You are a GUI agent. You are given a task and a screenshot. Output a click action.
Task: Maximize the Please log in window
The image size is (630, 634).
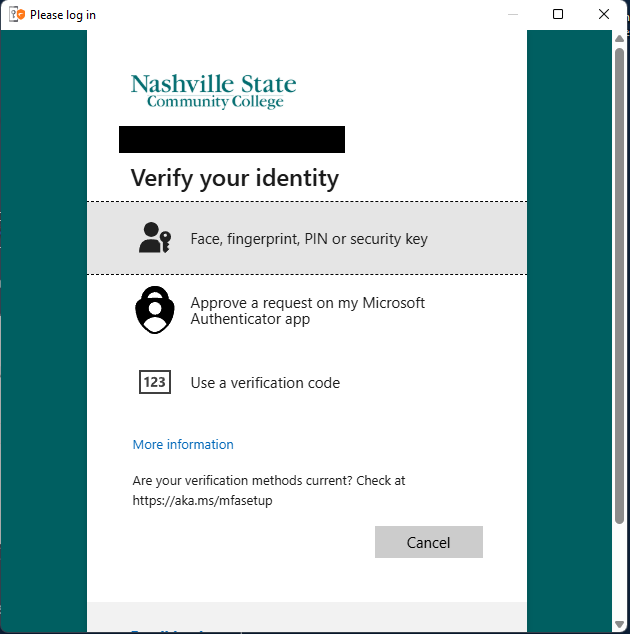pos(558,14)
